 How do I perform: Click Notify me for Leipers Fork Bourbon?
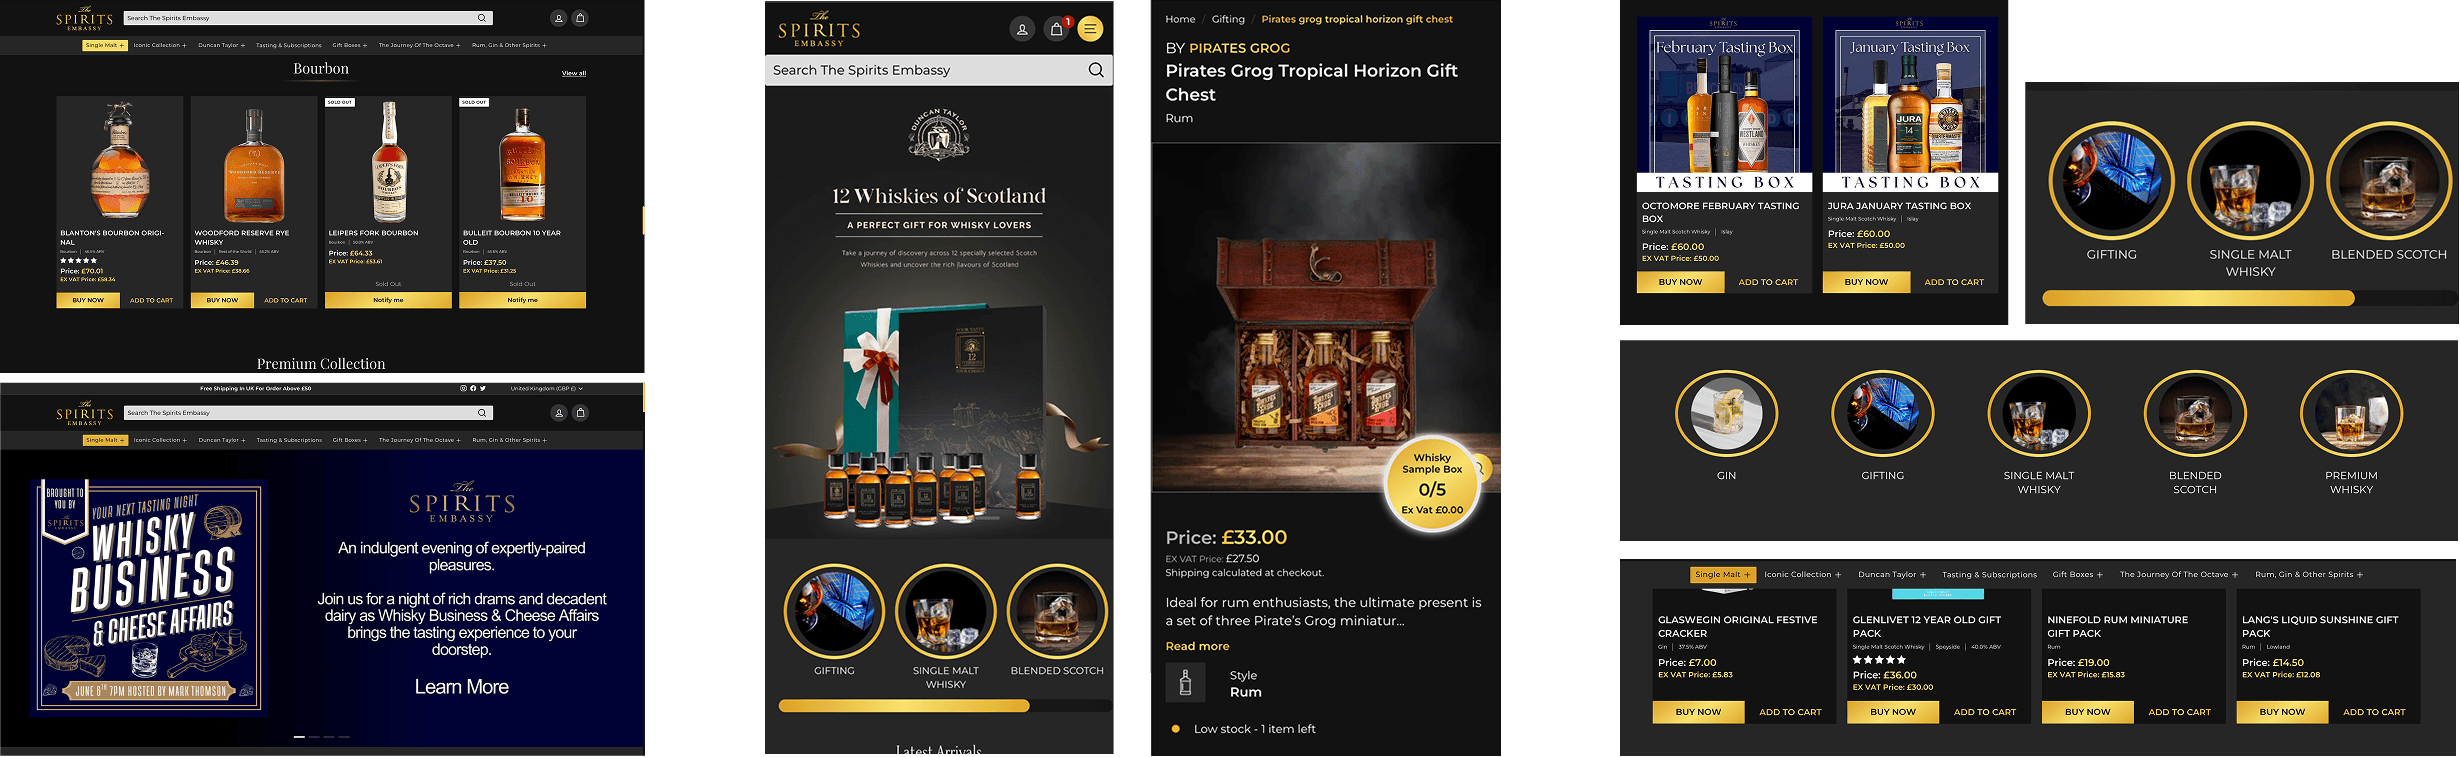coord(388,300)
